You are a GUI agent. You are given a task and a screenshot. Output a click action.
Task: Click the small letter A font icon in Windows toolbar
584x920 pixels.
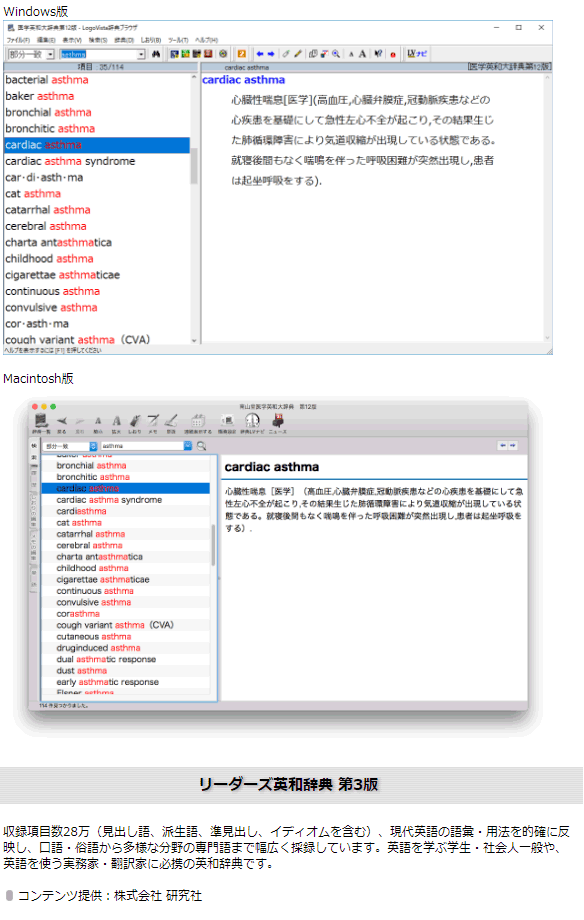(x=351, y=54)
